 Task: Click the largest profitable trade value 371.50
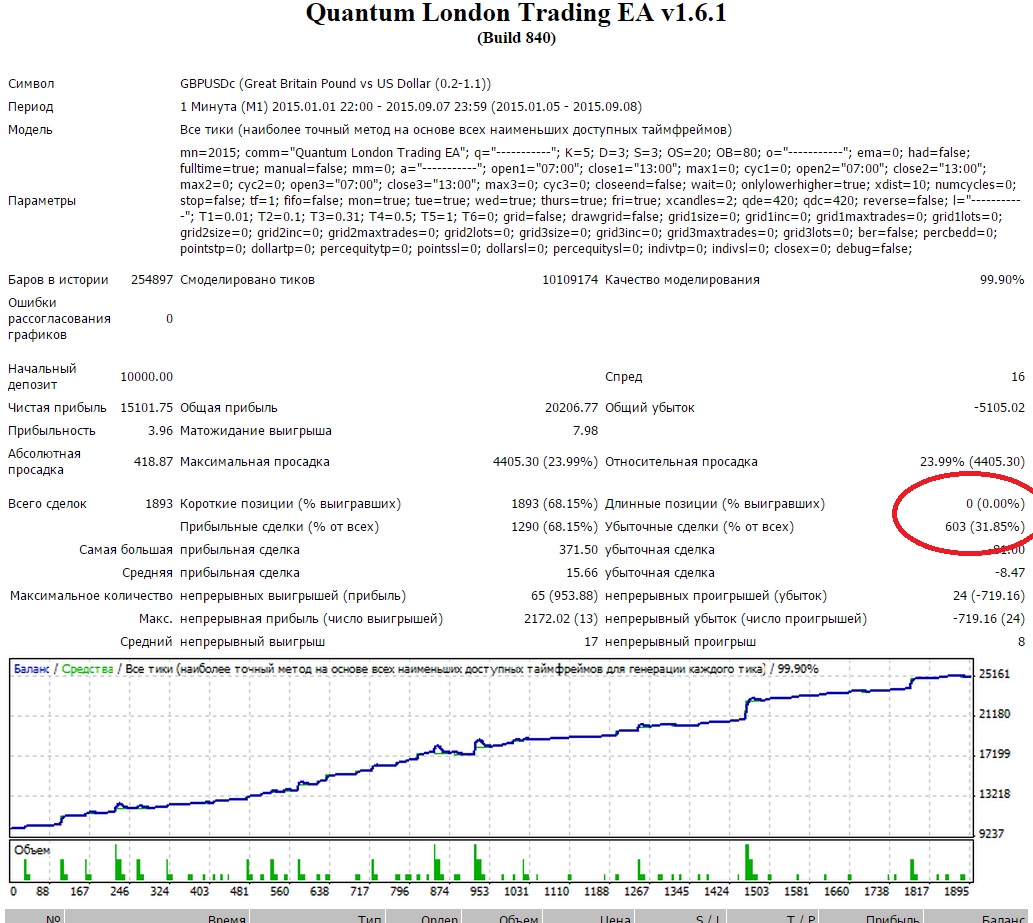(578, 550)
